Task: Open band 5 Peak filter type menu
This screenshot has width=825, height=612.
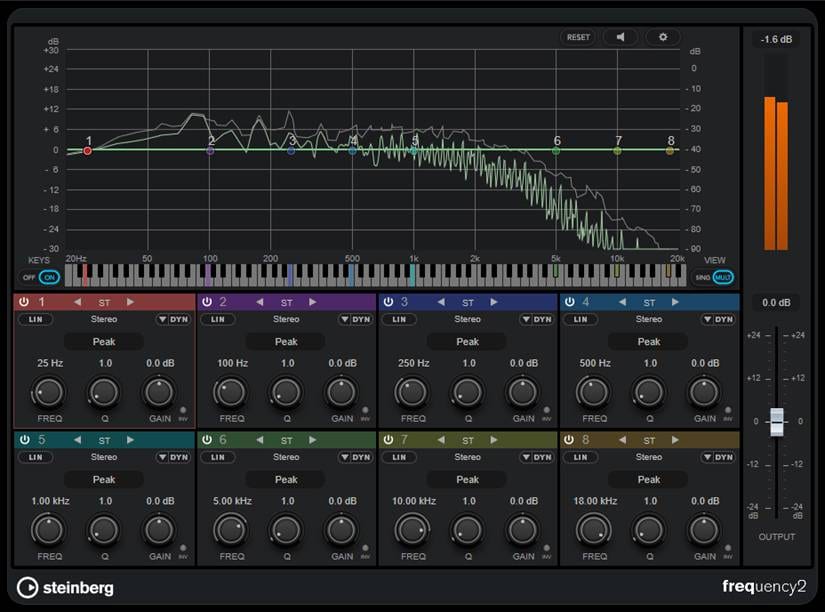Action: 104,480
